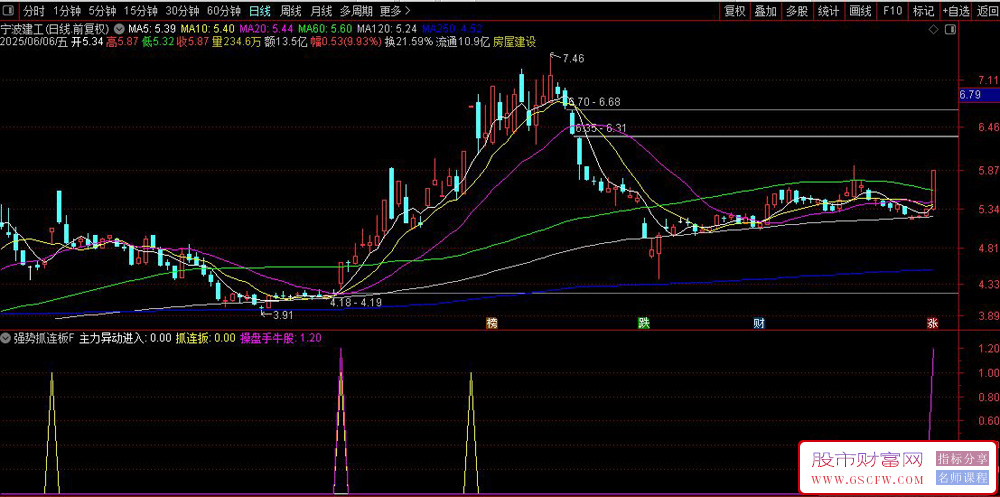The image size is (1000, 497).
Task: Click the 6.35 - 6.31 gap label
Action: tap(601, 128)
